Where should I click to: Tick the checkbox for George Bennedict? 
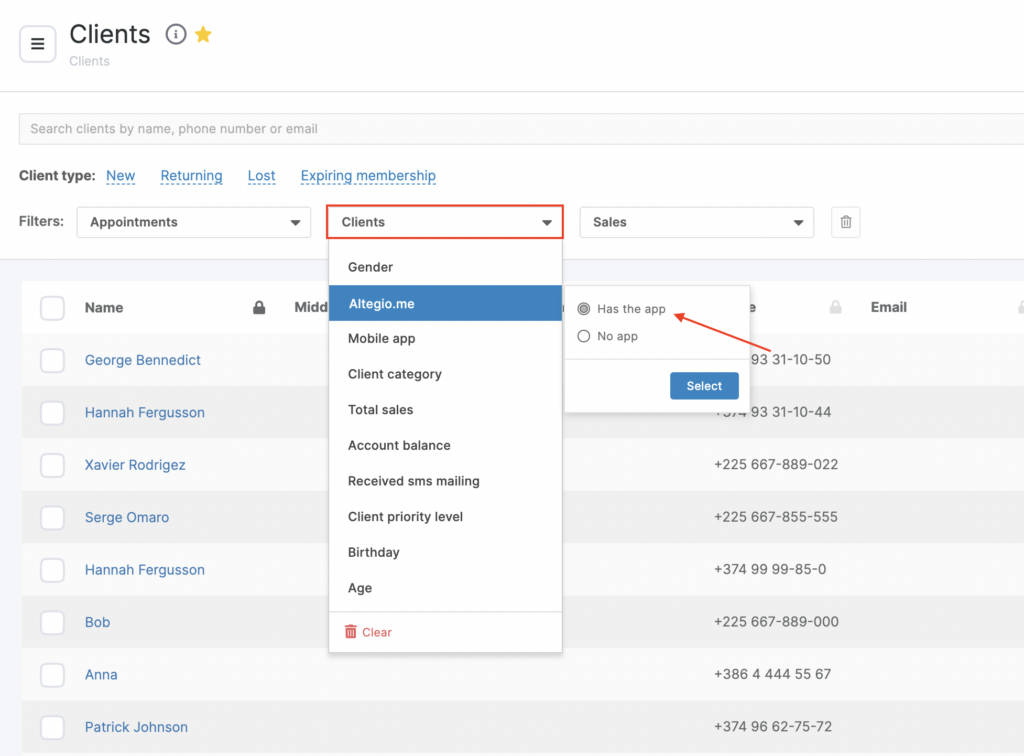(52, 360)
